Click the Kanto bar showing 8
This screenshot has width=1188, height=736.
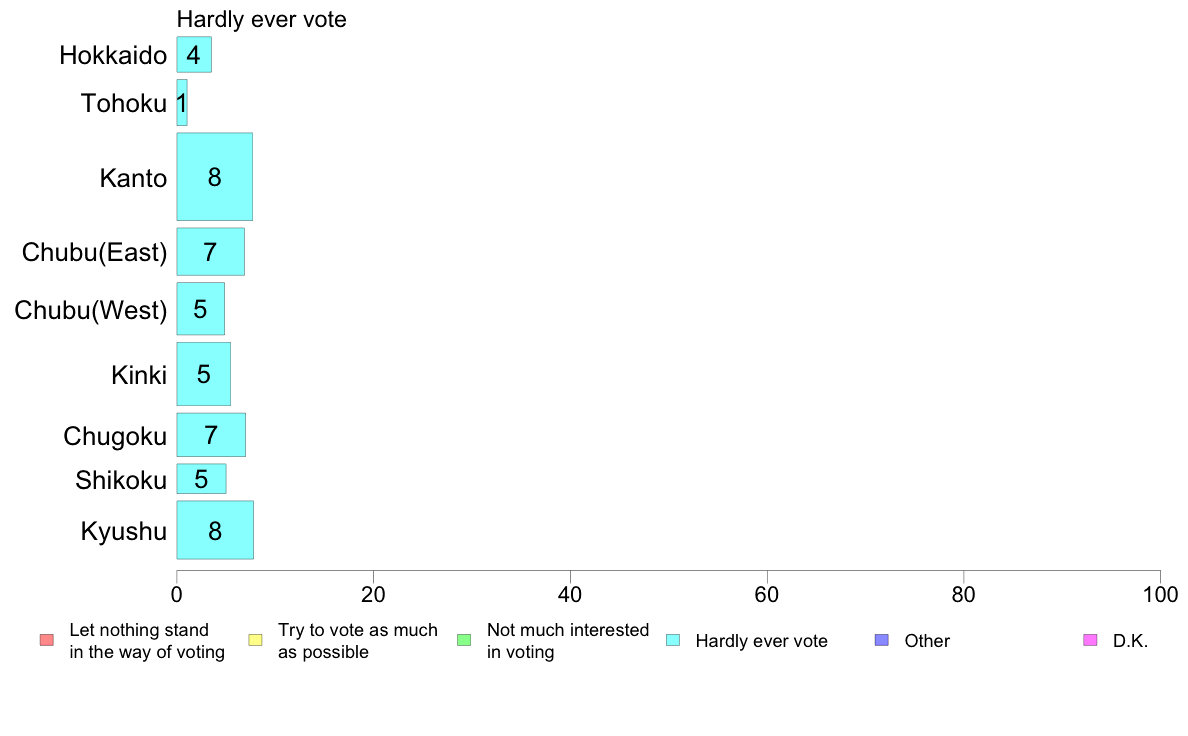coord(214,177)
